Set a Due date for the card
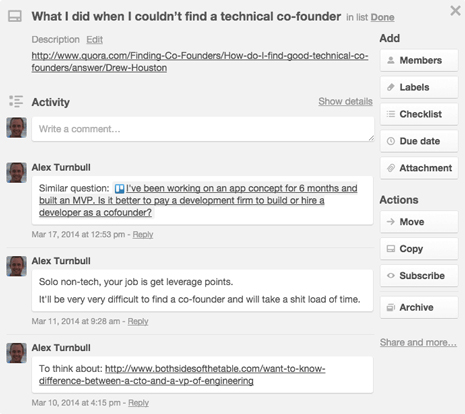This screenshot has width=465, height=414. [x=419, y=141]
